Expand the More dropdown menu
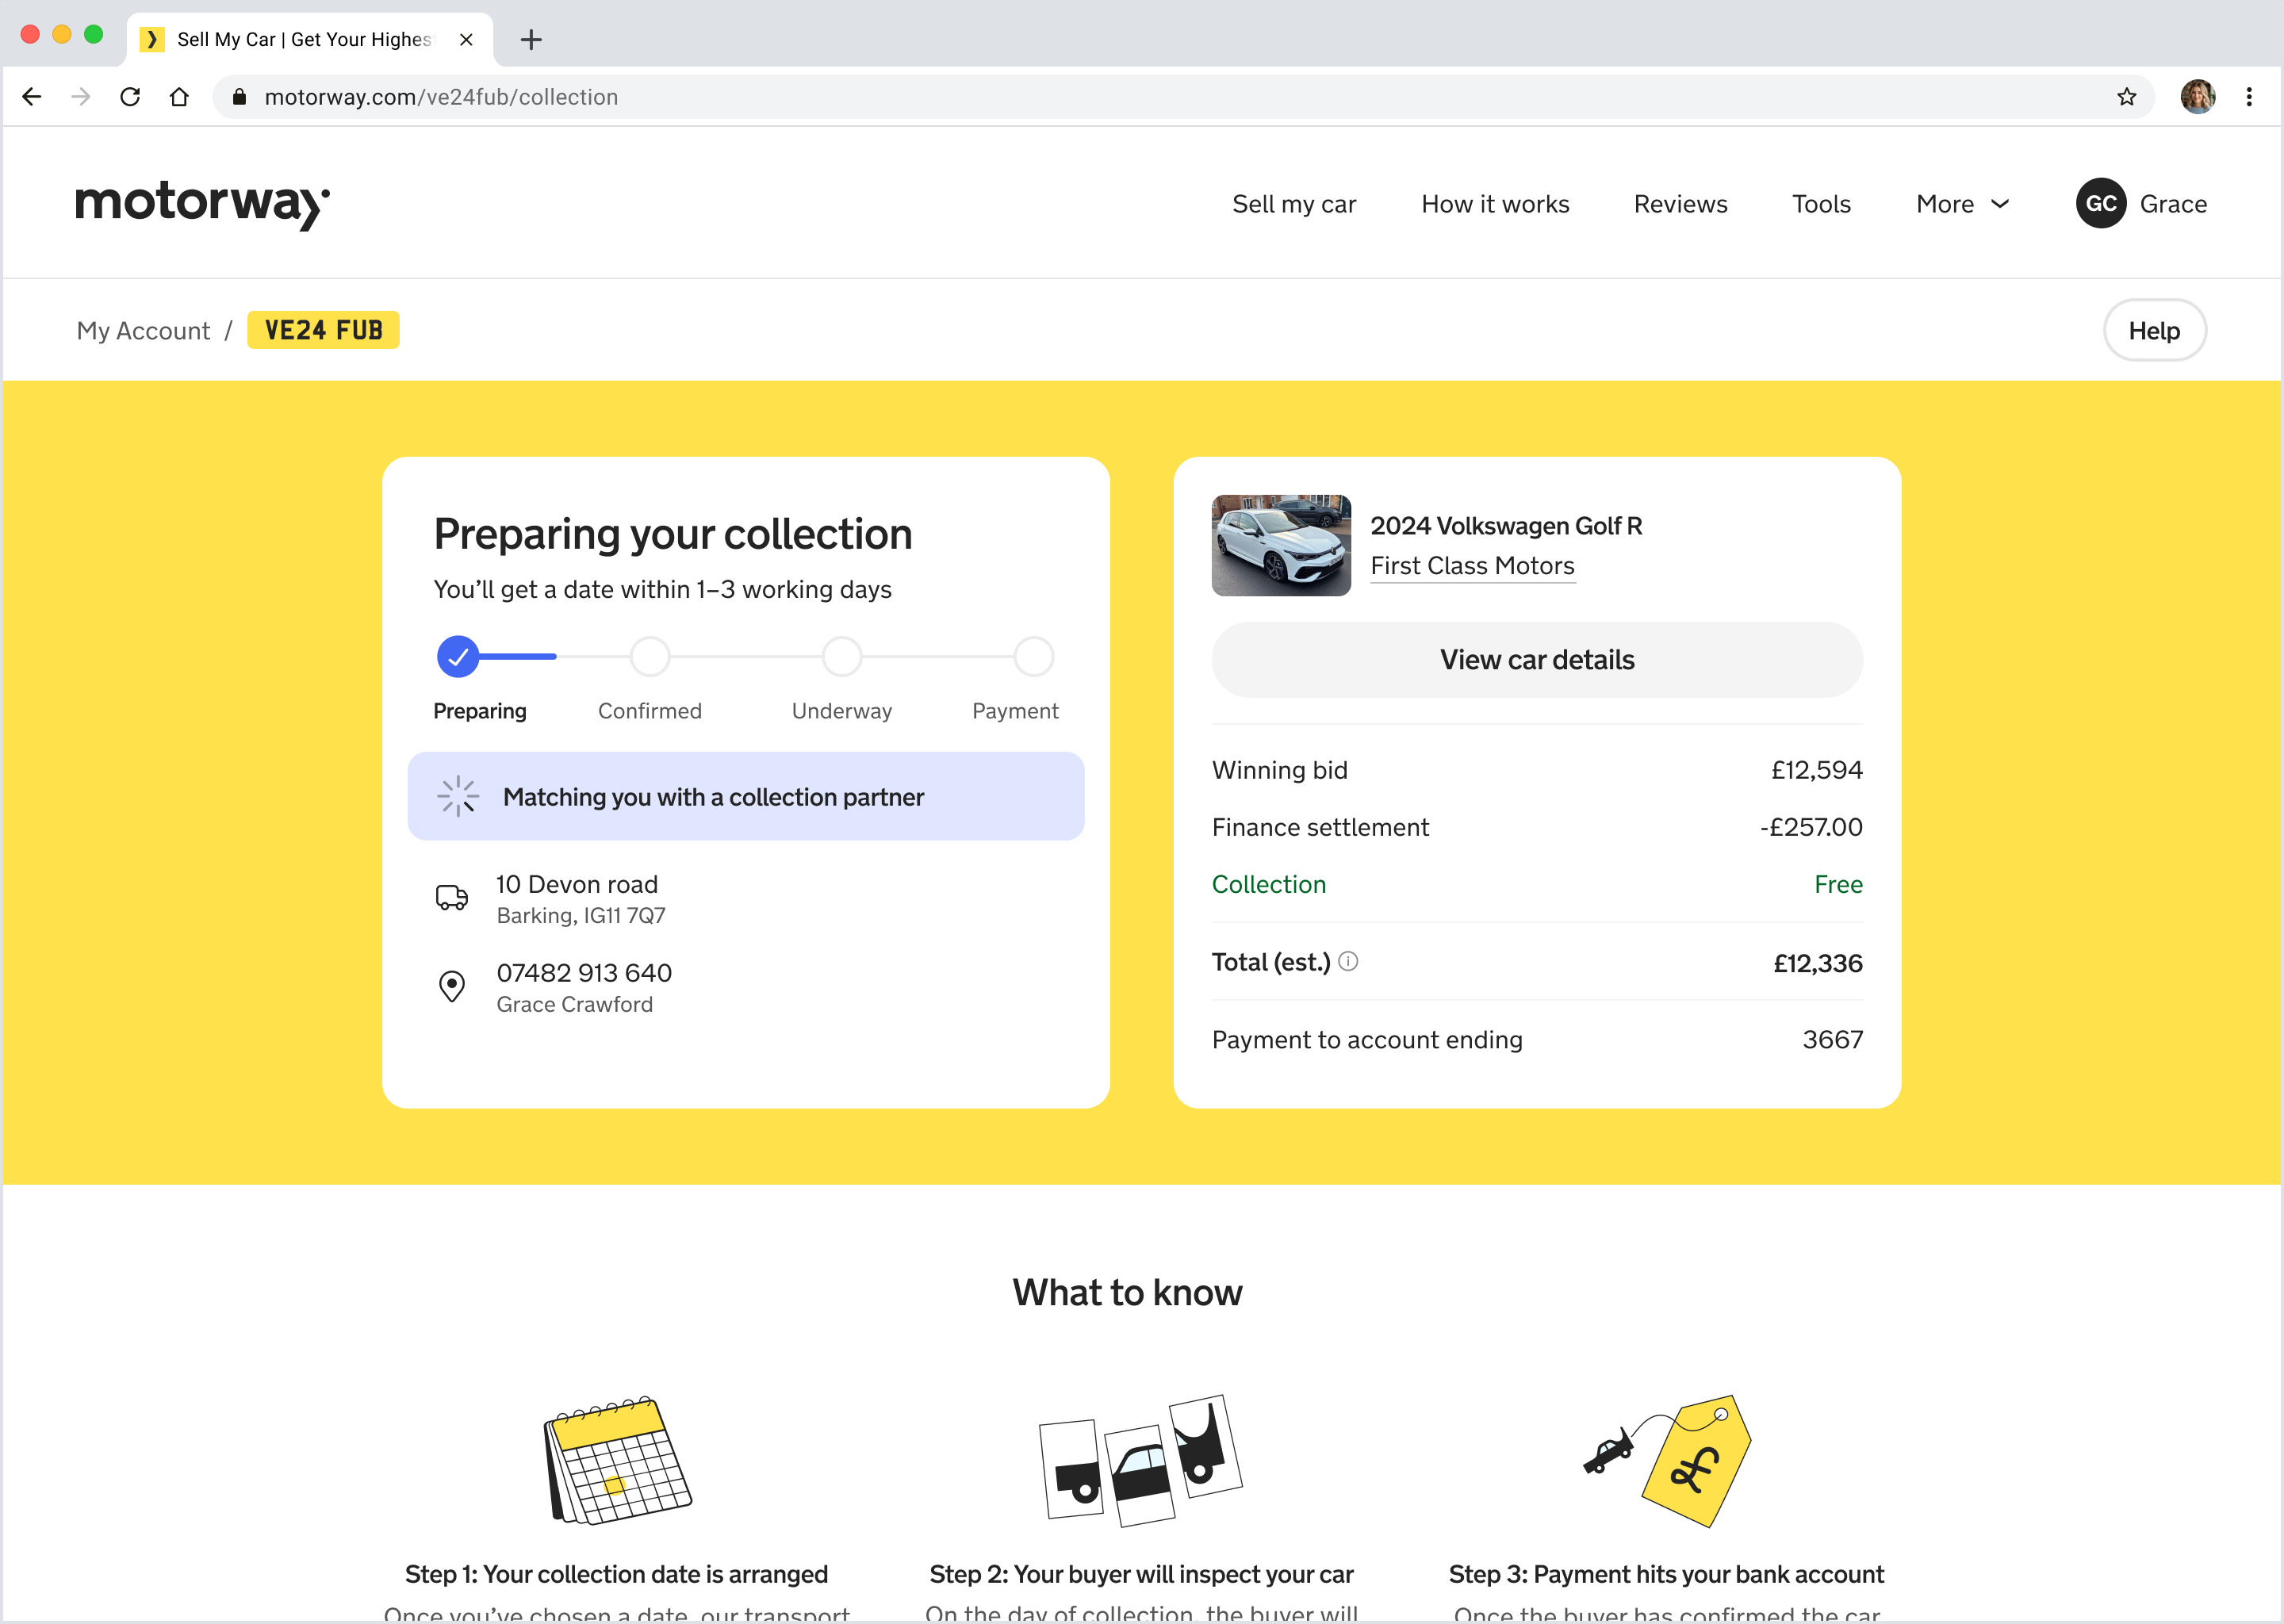The image size is (2284, 1624). click(1962, 204)
